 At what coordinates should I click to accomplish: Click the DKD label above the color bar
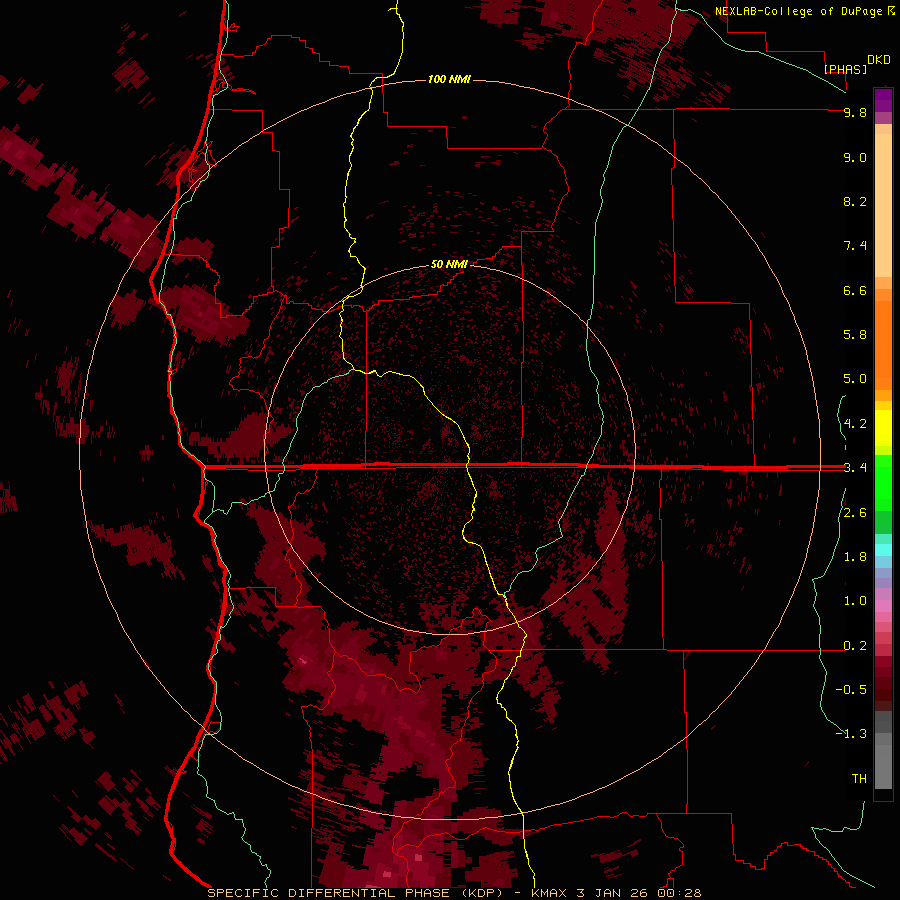(879, 59)
